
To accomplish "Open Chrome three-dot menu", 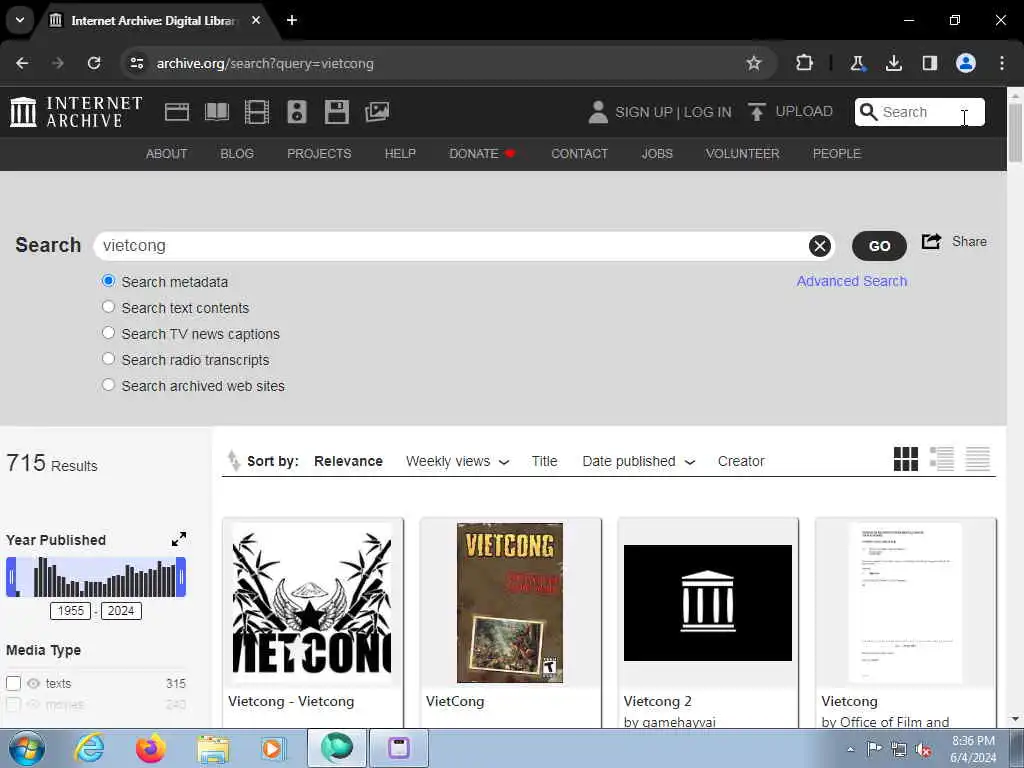I will coord(1002,63).
